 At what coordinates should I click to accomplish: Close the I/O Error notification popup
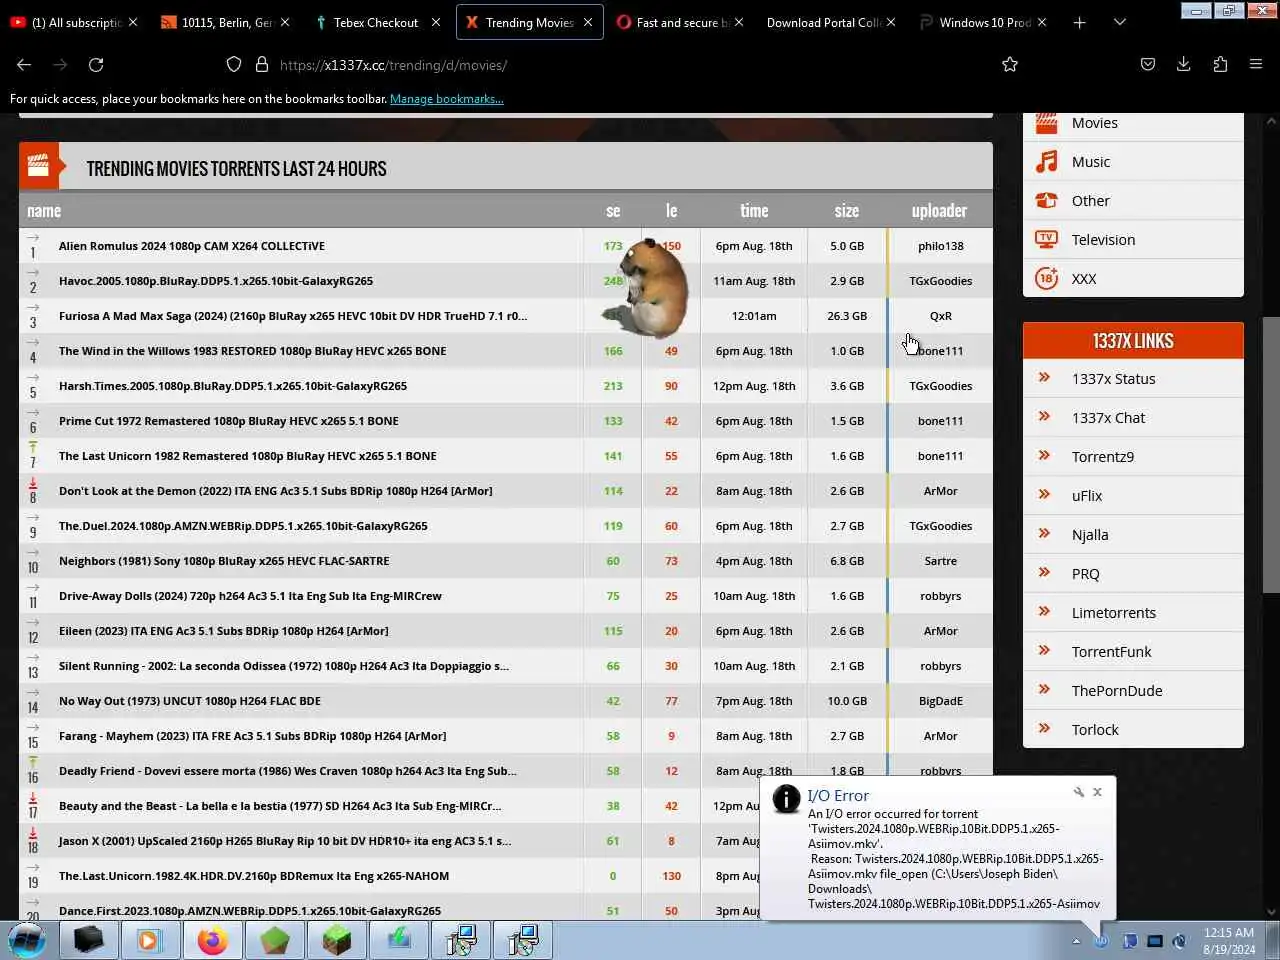(1097, 792)
